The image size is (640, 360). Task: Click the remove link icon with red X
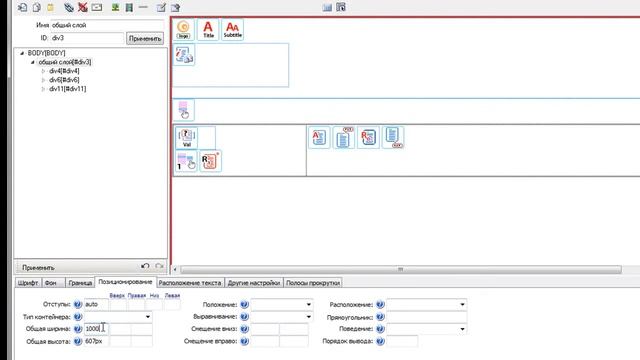[83, 7]
